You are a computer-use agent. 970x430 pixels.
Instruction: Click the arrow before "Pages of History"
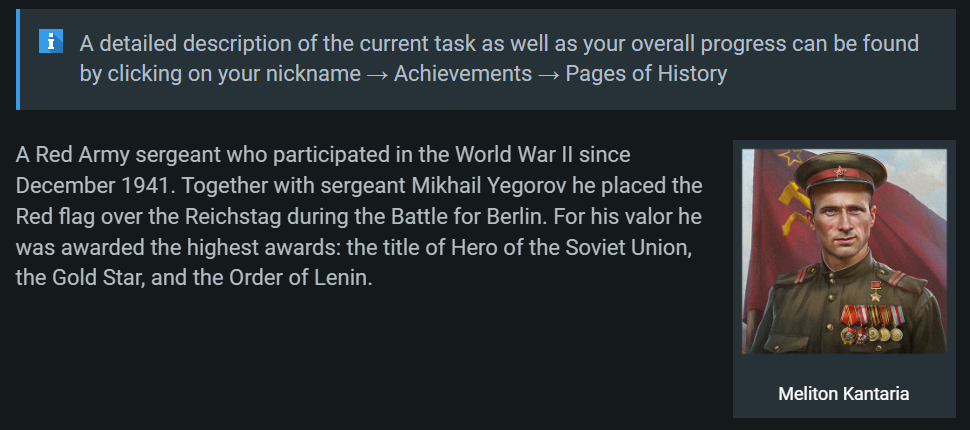coord(548,74)
